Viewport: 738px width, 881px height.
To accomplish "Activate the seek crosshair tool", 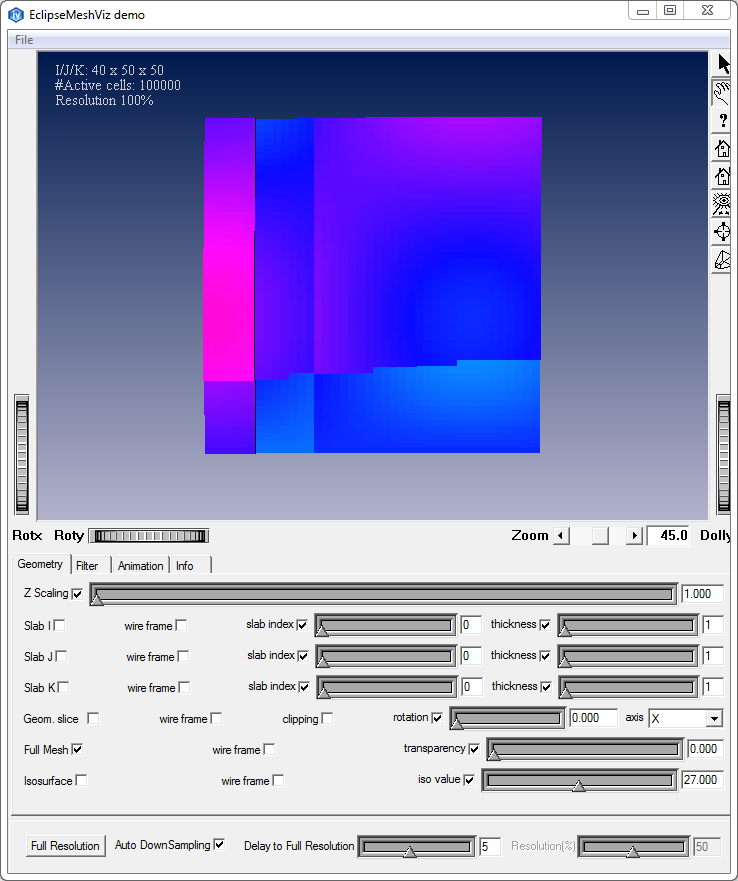I will coord(723,233).
